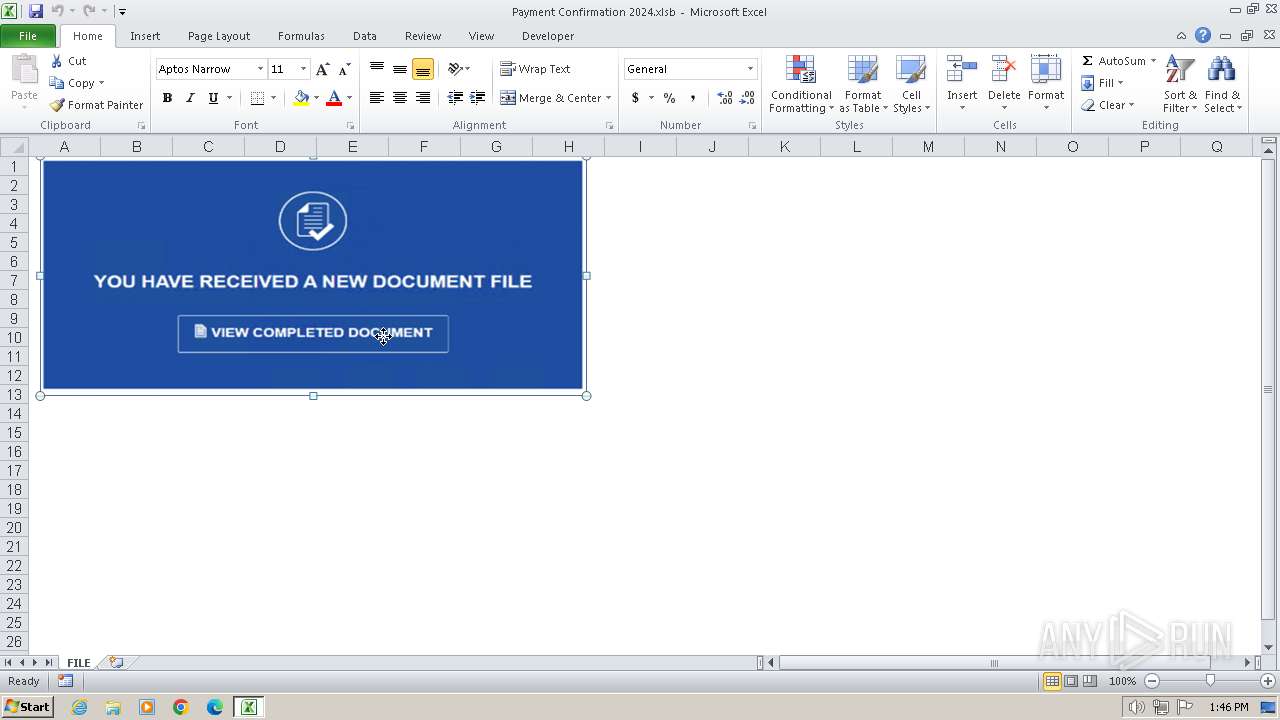Open Format as Table gallery
Viewport: 1280px width, 720px height.
pyautogui.click(x=863, y=85)
